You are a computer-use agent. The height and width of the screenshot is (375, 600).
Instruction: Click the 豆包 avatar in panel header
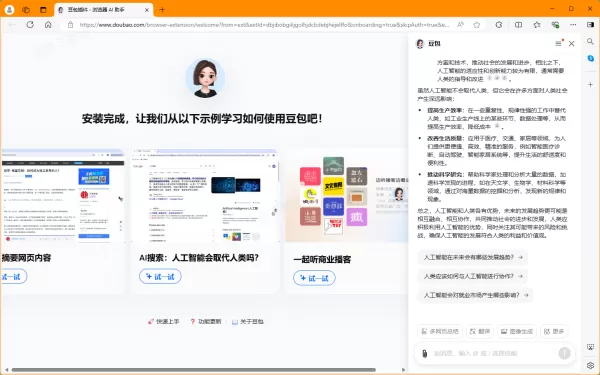pyautogui.click(x=420, y=44)
